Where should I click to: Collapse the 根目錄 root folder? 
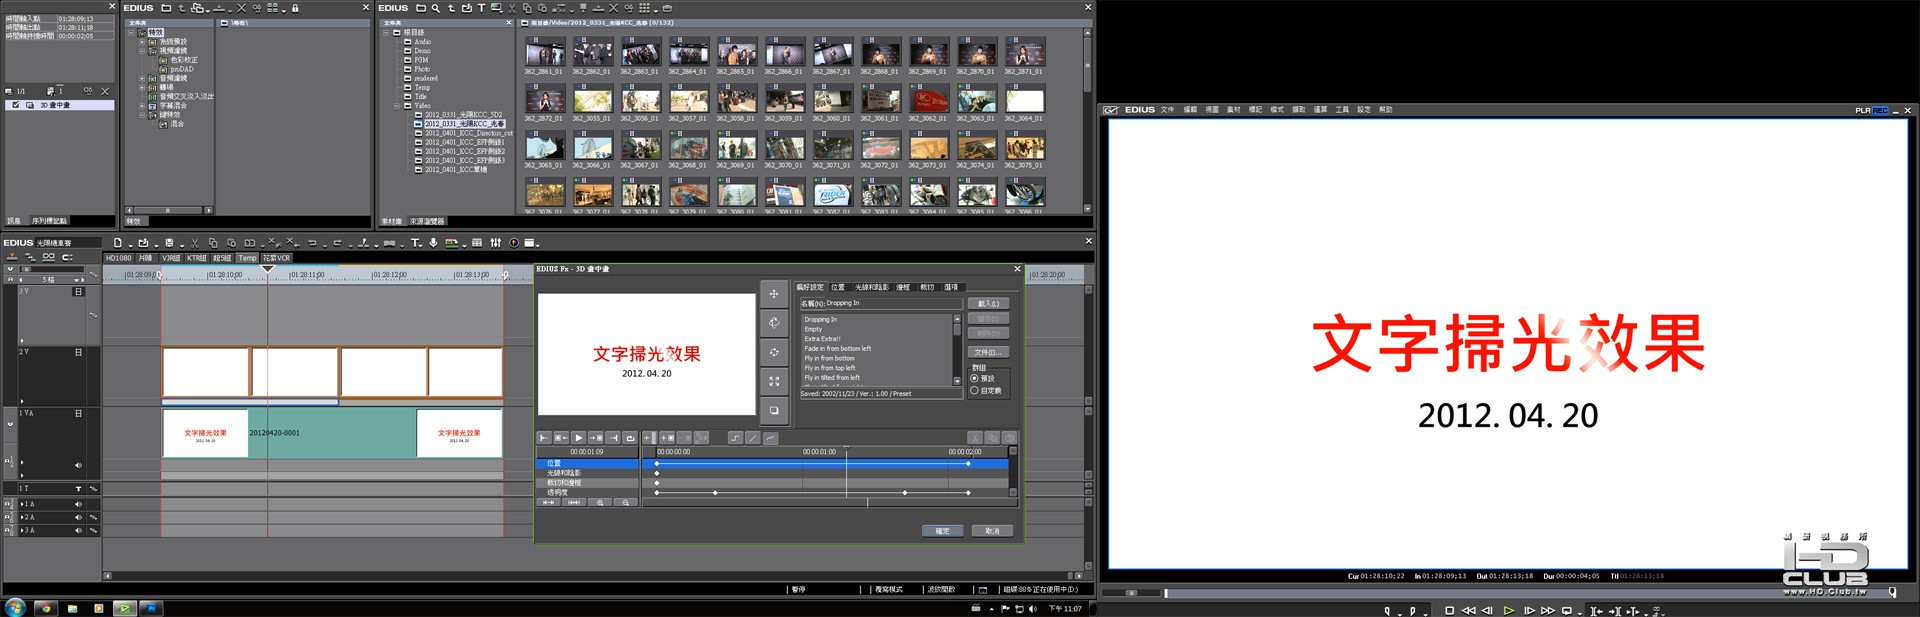coord(386,32)
